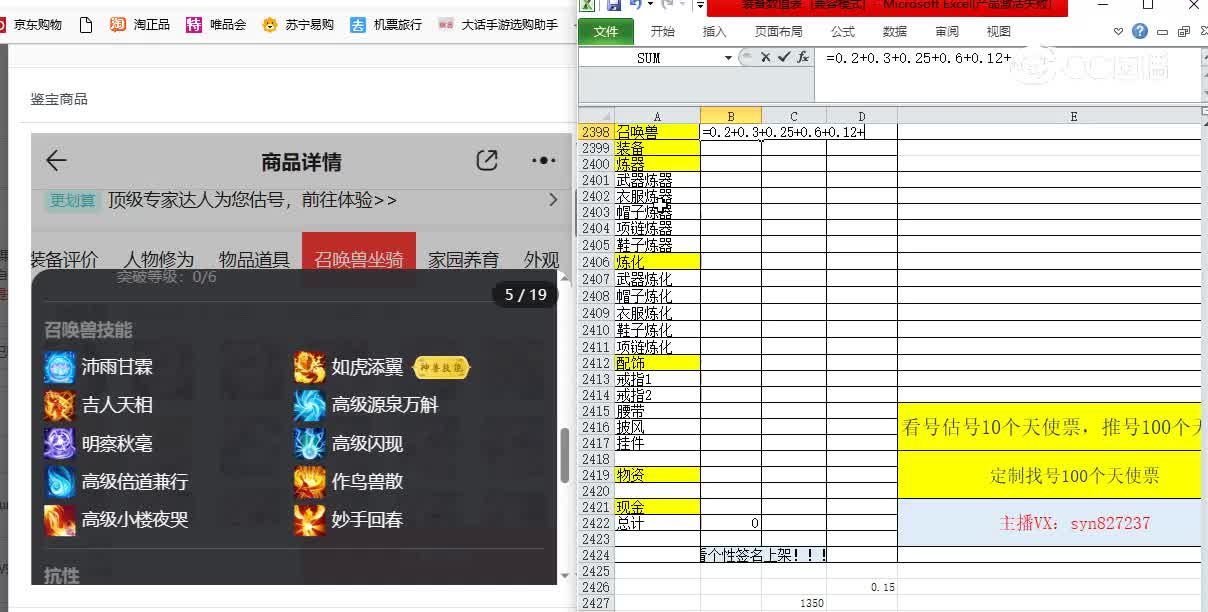Click the 武器炼器 cell
Screen dimensions: 1208x612
pos(657,181)
